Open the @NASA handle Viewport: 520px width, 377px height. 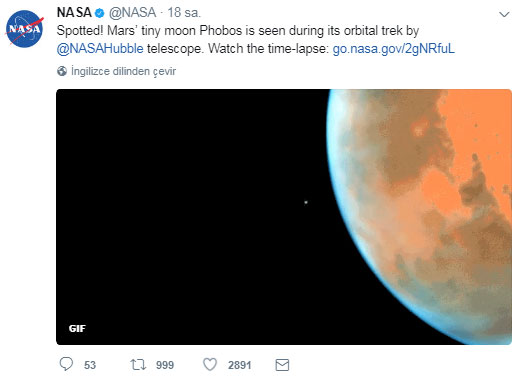pos(132,13)
